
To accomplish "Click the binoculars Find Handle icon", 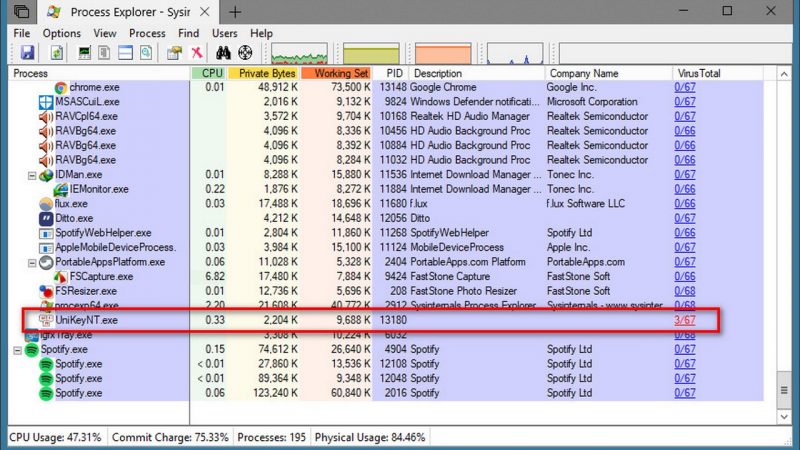I will tap(223, 53).
